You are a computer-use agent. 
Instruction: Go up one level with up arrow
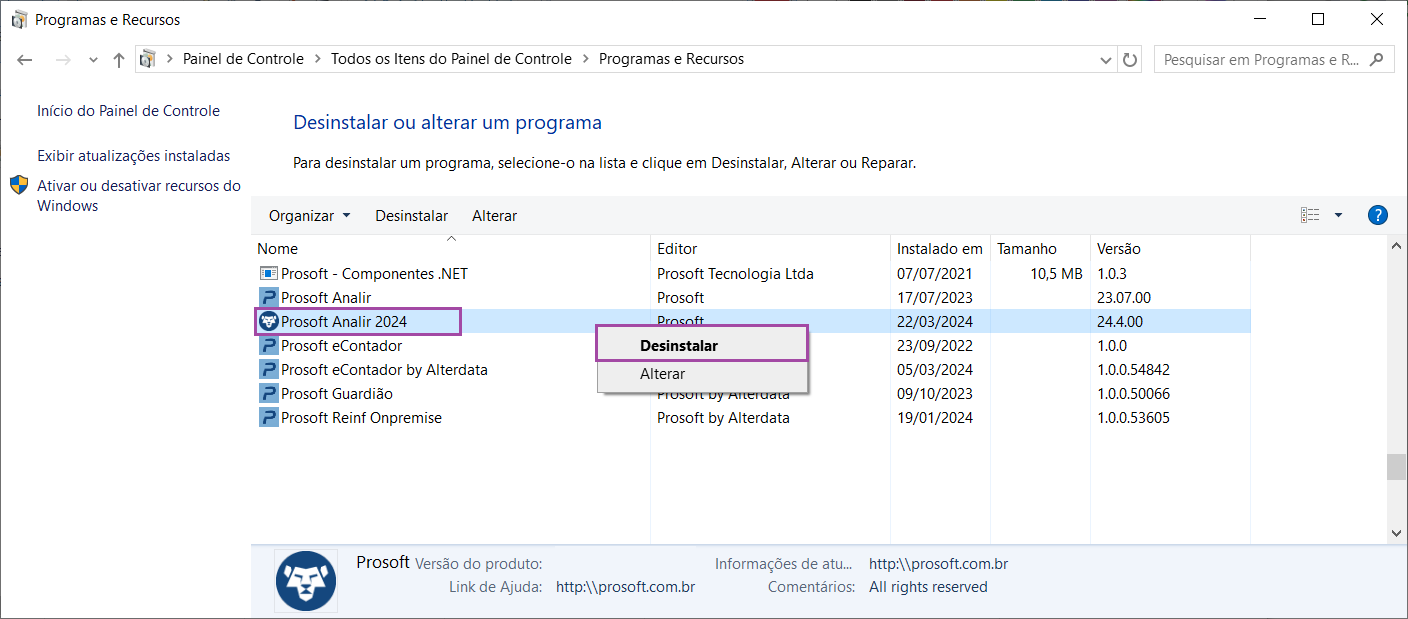[119, 60]
